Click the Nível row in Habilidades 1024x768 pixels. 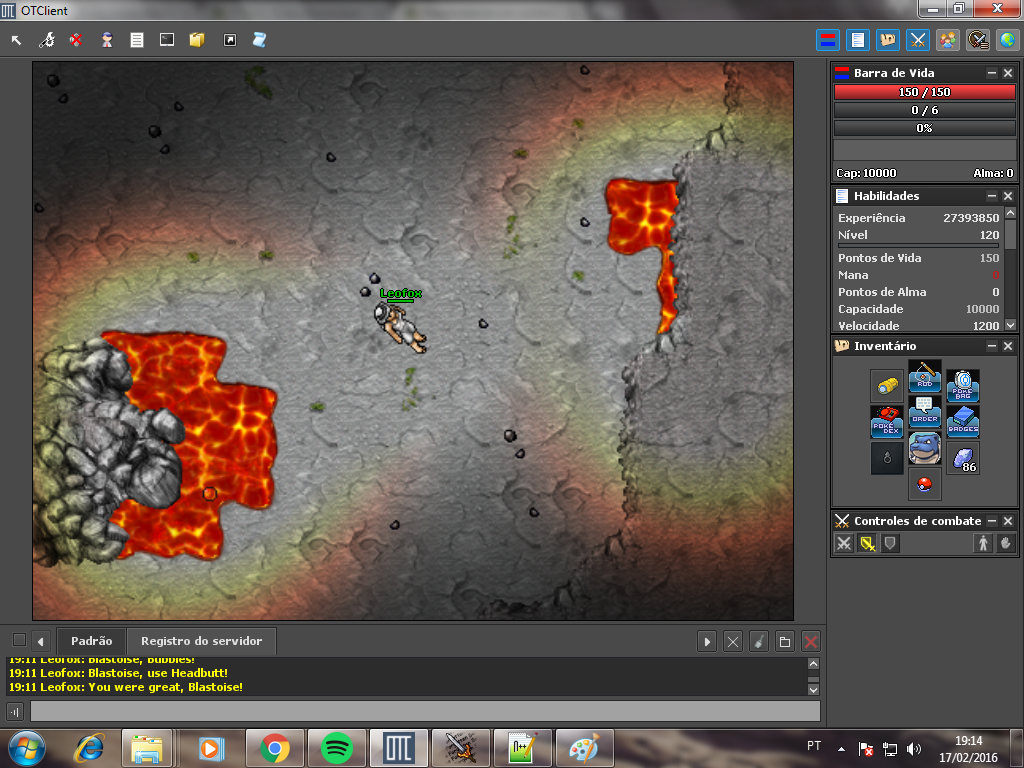click(918, 235)
